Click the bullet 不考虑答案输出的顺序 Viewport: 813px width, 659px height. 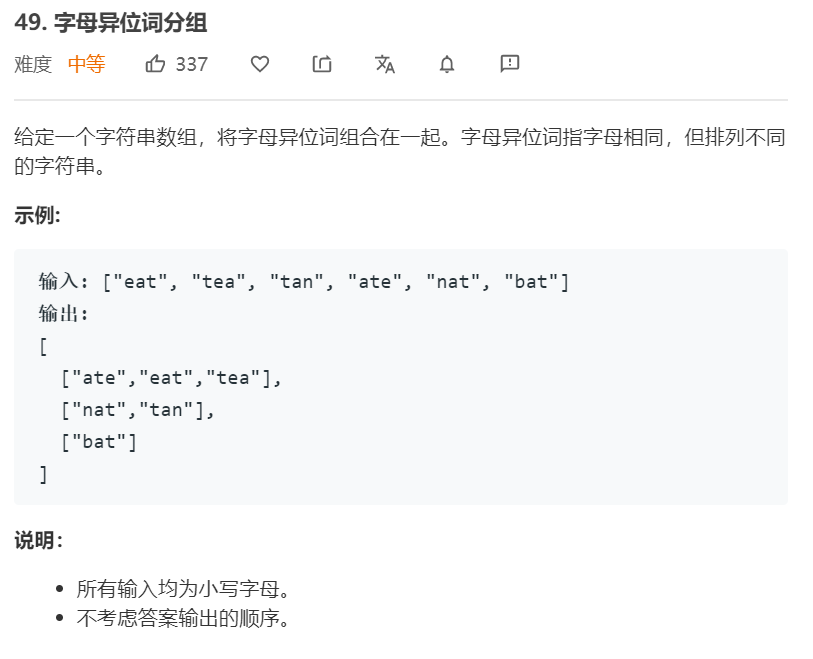tap(186, 618)
